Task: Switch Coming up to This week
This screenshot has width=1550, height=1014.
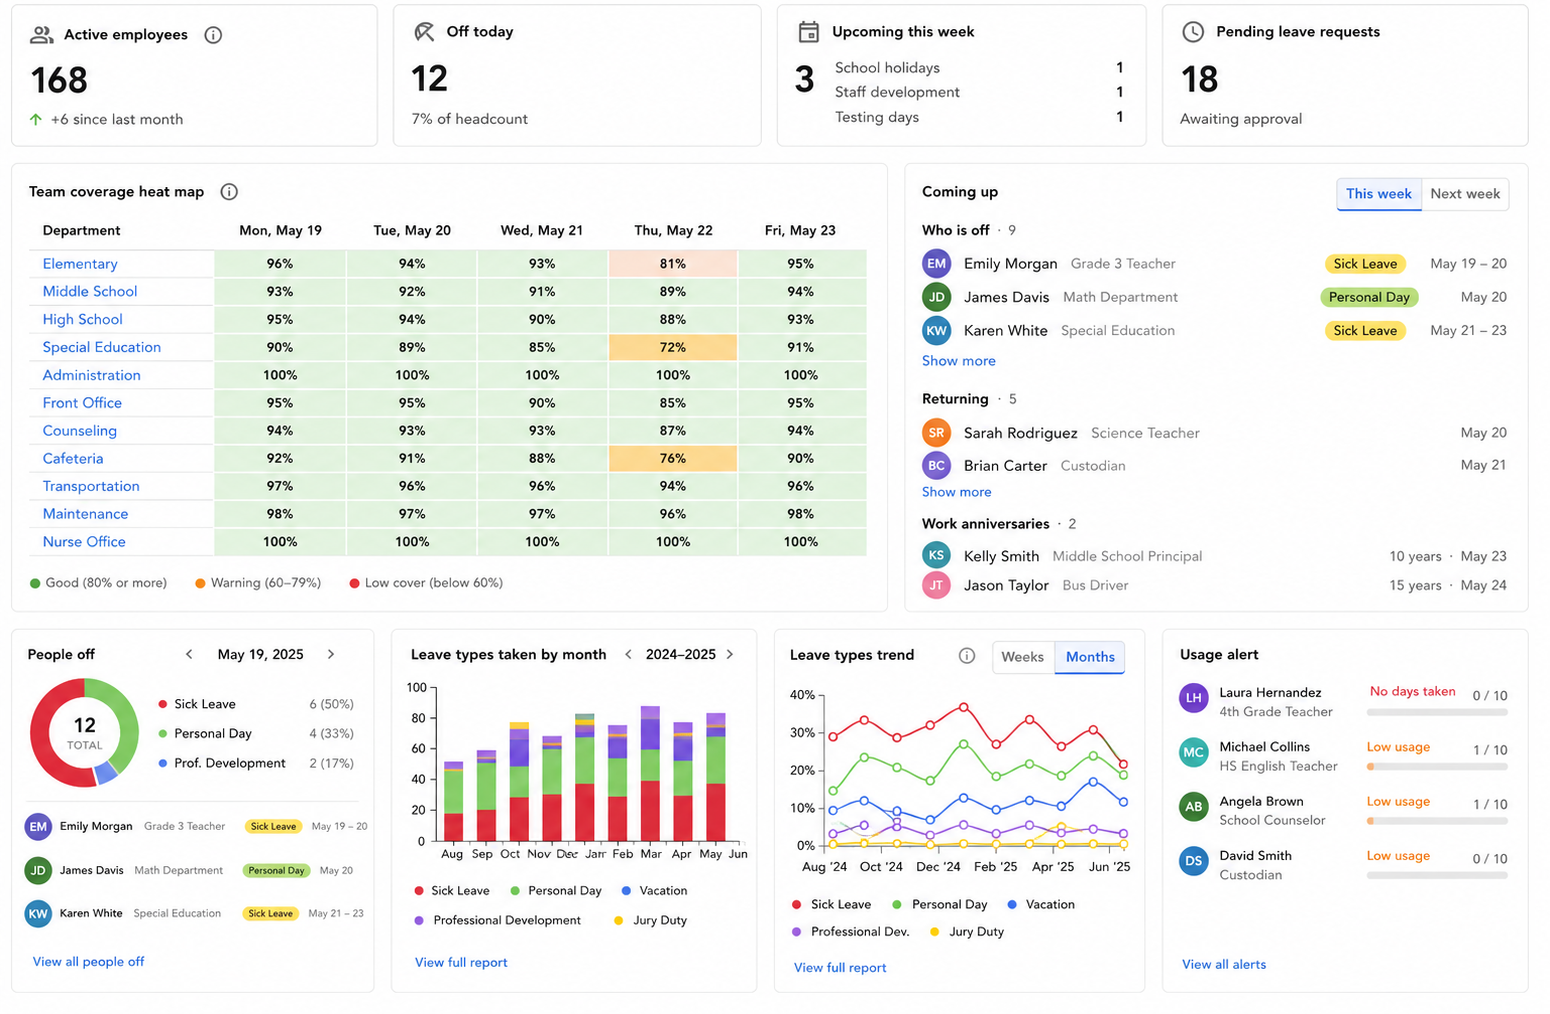Action: [1378, 194]
